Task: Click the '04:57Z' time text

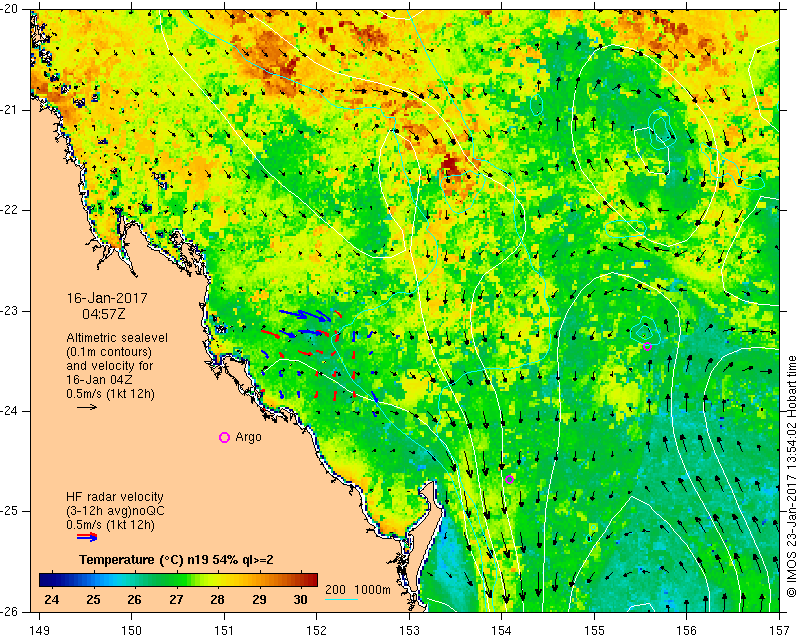Action: [104, 314]
